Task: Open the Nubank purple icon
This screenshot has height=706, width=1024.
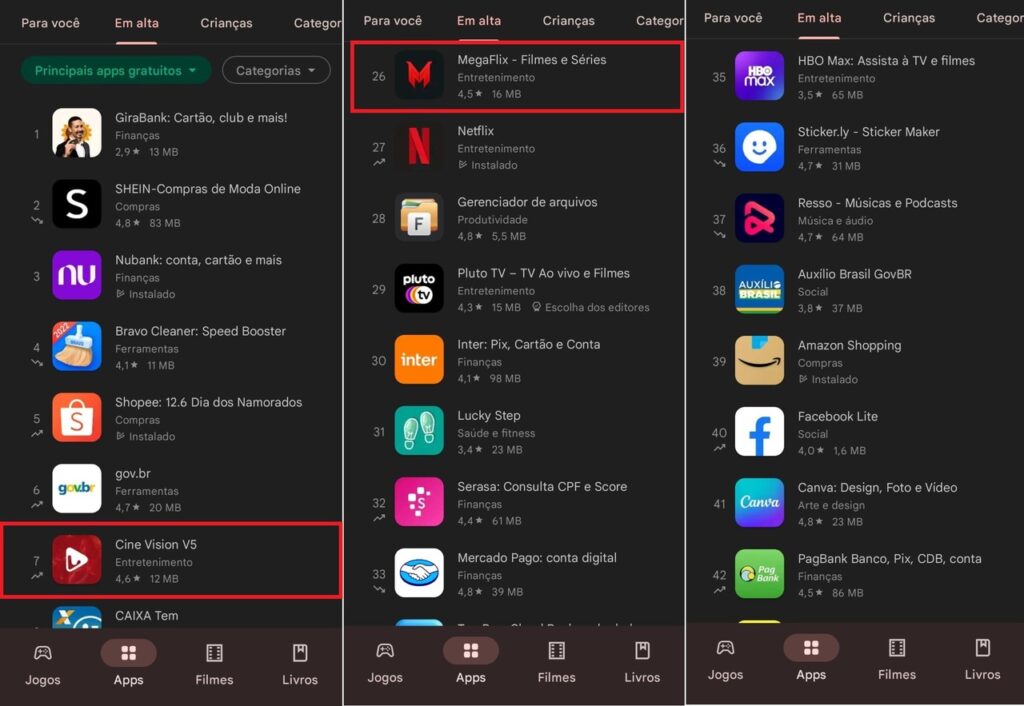Action: [x=76, y=276]
